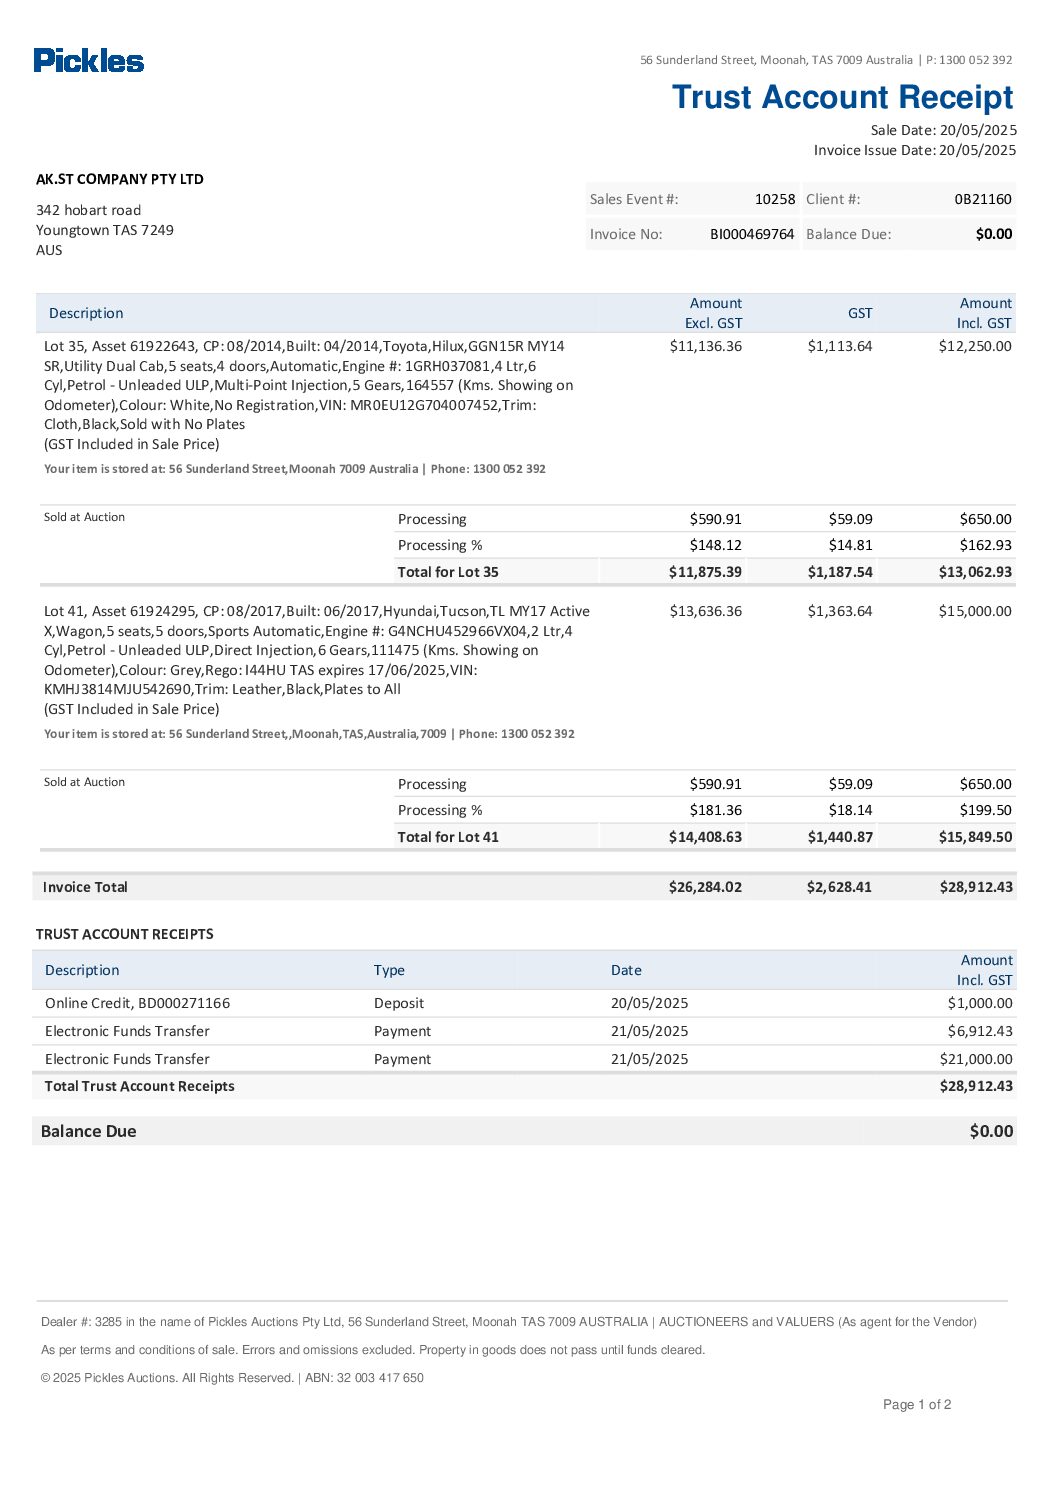The height and width of the screenshot is (1497, 1059).
Task: Click the Lot 35 total $13,062.93
Action: coord(975,572)
